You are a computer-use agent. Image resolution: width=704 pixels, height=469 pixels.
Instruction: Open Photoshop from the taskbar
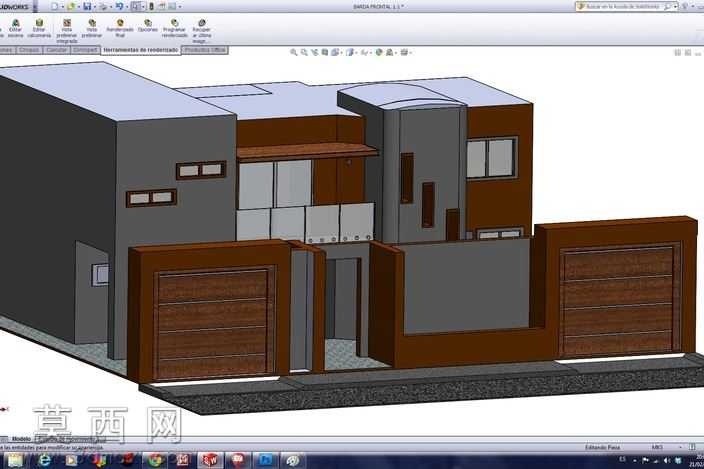266,461
